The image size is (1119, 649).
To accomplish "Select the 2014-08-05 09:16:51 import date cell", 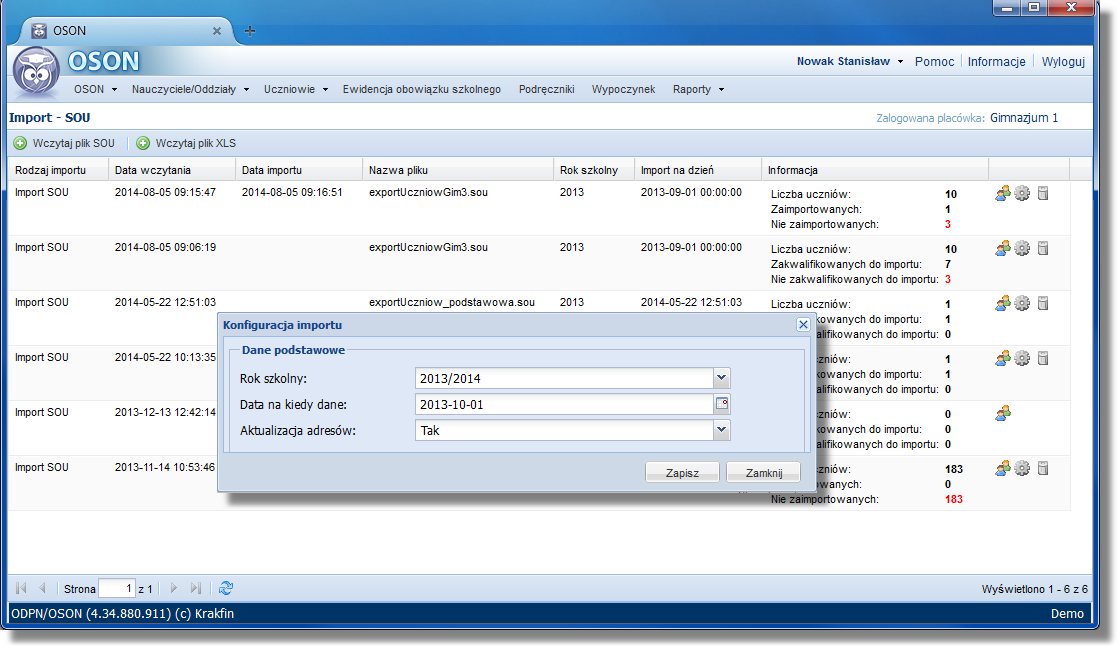I will [x=292, y=192].
